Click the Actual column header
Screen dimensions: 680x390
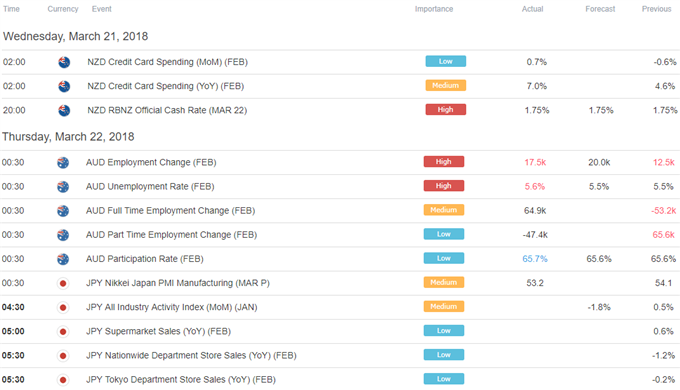coord(532,9)
